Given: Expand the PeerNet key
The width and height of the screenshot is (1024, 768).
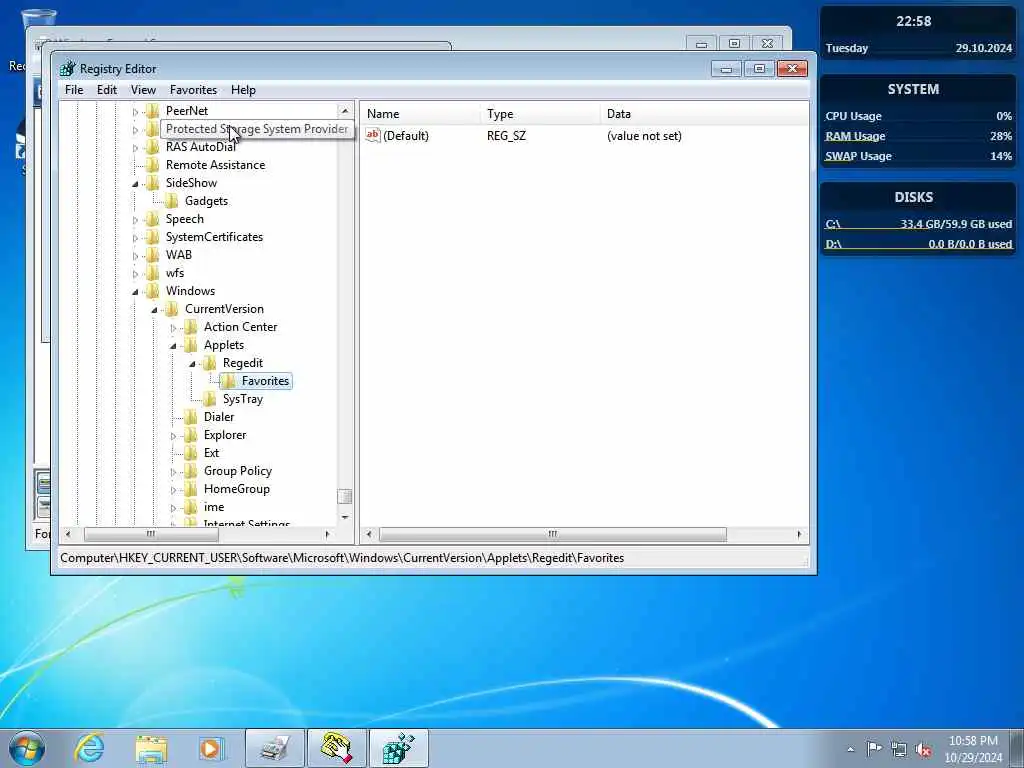Looking at the screenshot, I should [x=135, y=112].
